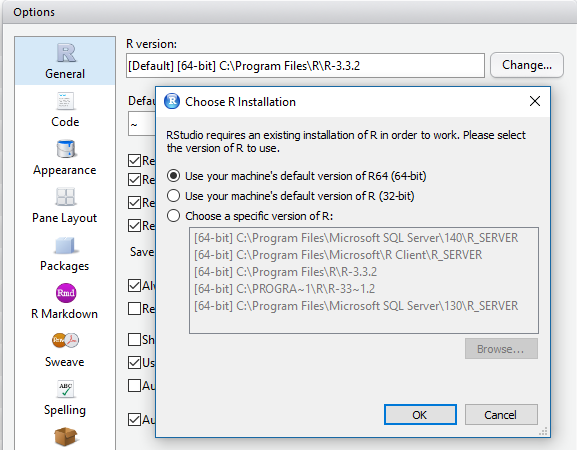Pick the SQL Server\140\R_SERVER entry
The image size is (577, 450).
coord(356,238)
